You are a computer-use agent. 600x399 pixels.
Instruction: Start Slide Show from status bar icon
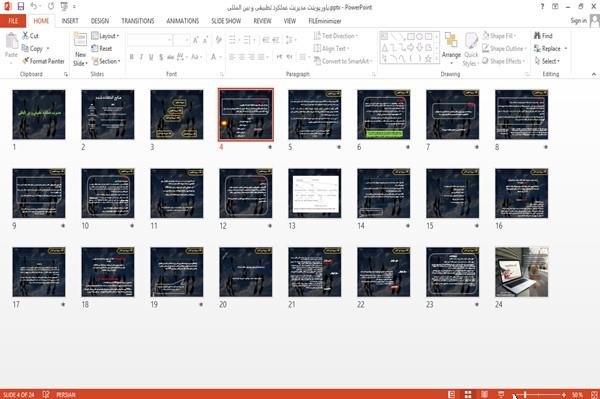pos(501,394)
